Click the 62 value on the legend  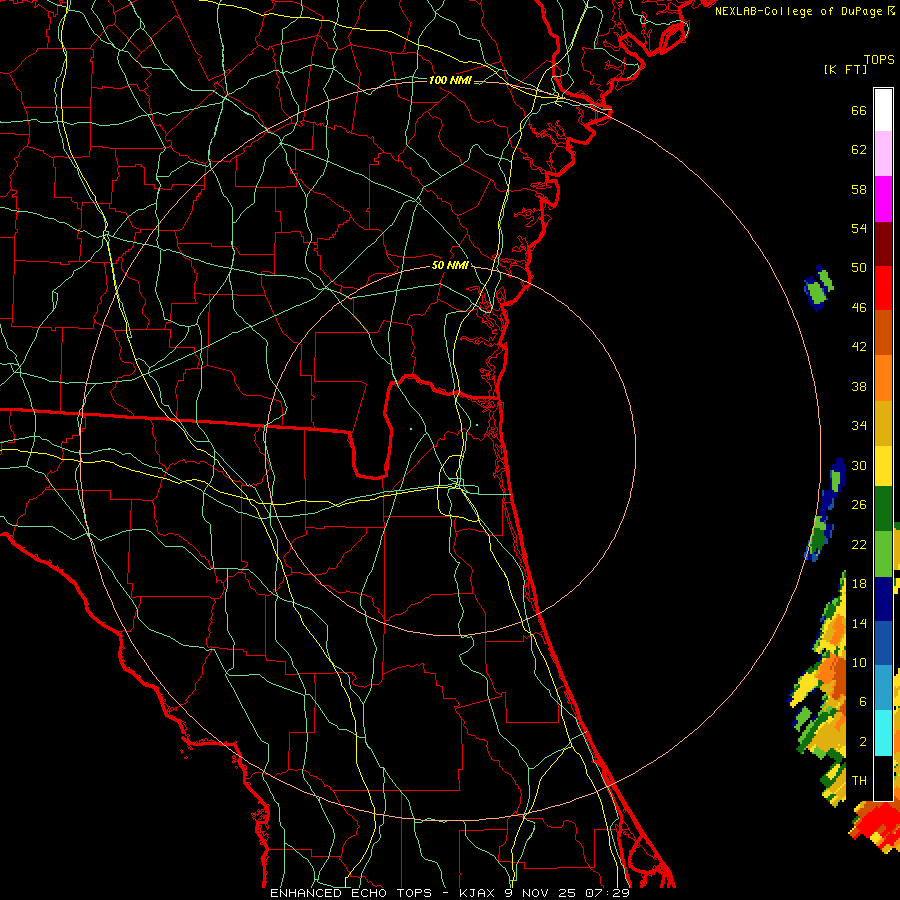(859, 150)
